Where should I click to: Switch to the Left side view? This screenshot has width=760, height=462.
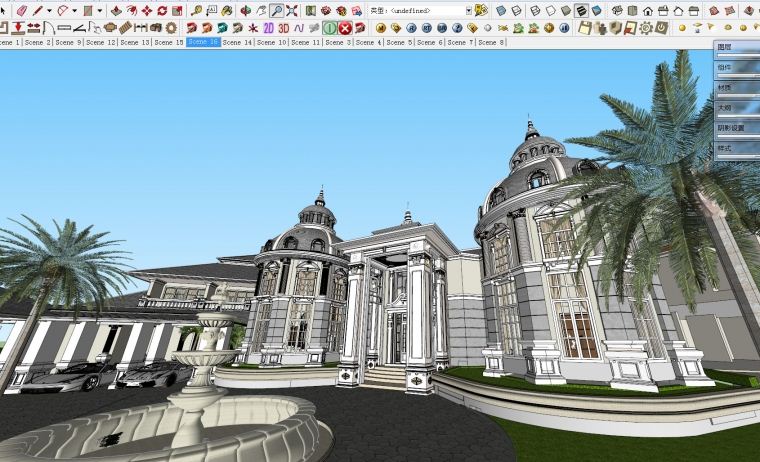point(694,10)
